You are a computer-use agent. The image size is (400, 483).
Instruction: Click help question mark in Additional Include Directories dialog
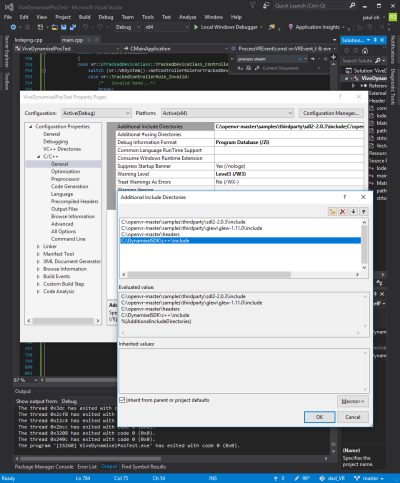(x=345, y=197)
